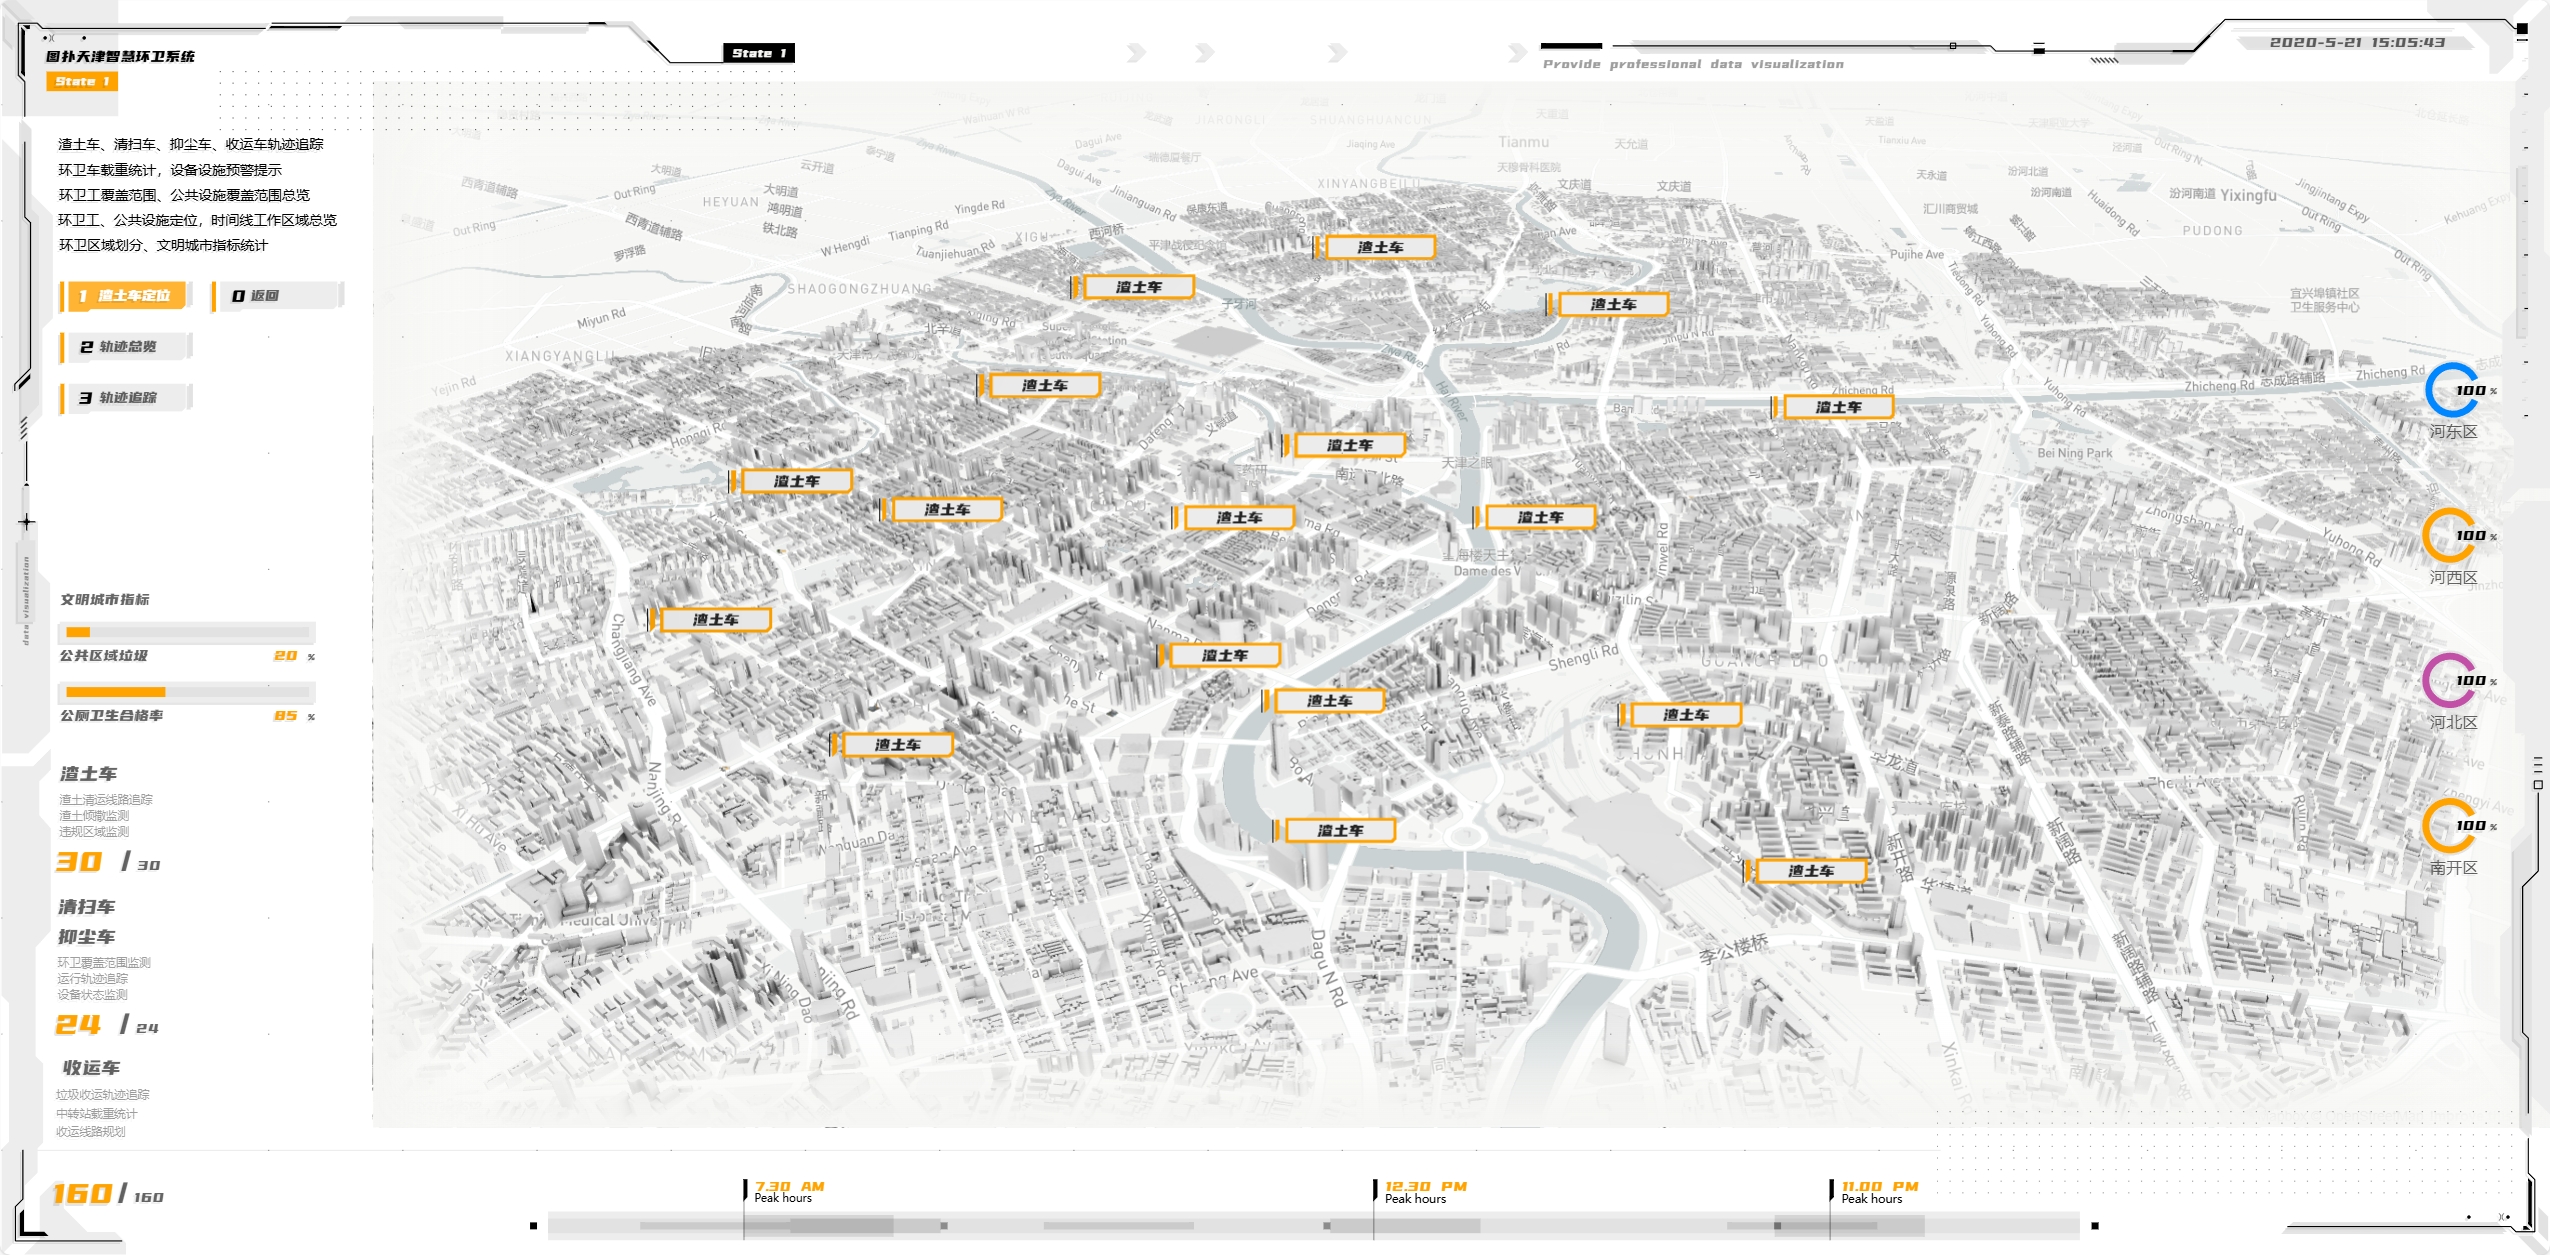Click the 渣土车 marker beside Zhicheng Rd
This screenshot has height=1255, width=2550.
click(x=1838, y=407)
